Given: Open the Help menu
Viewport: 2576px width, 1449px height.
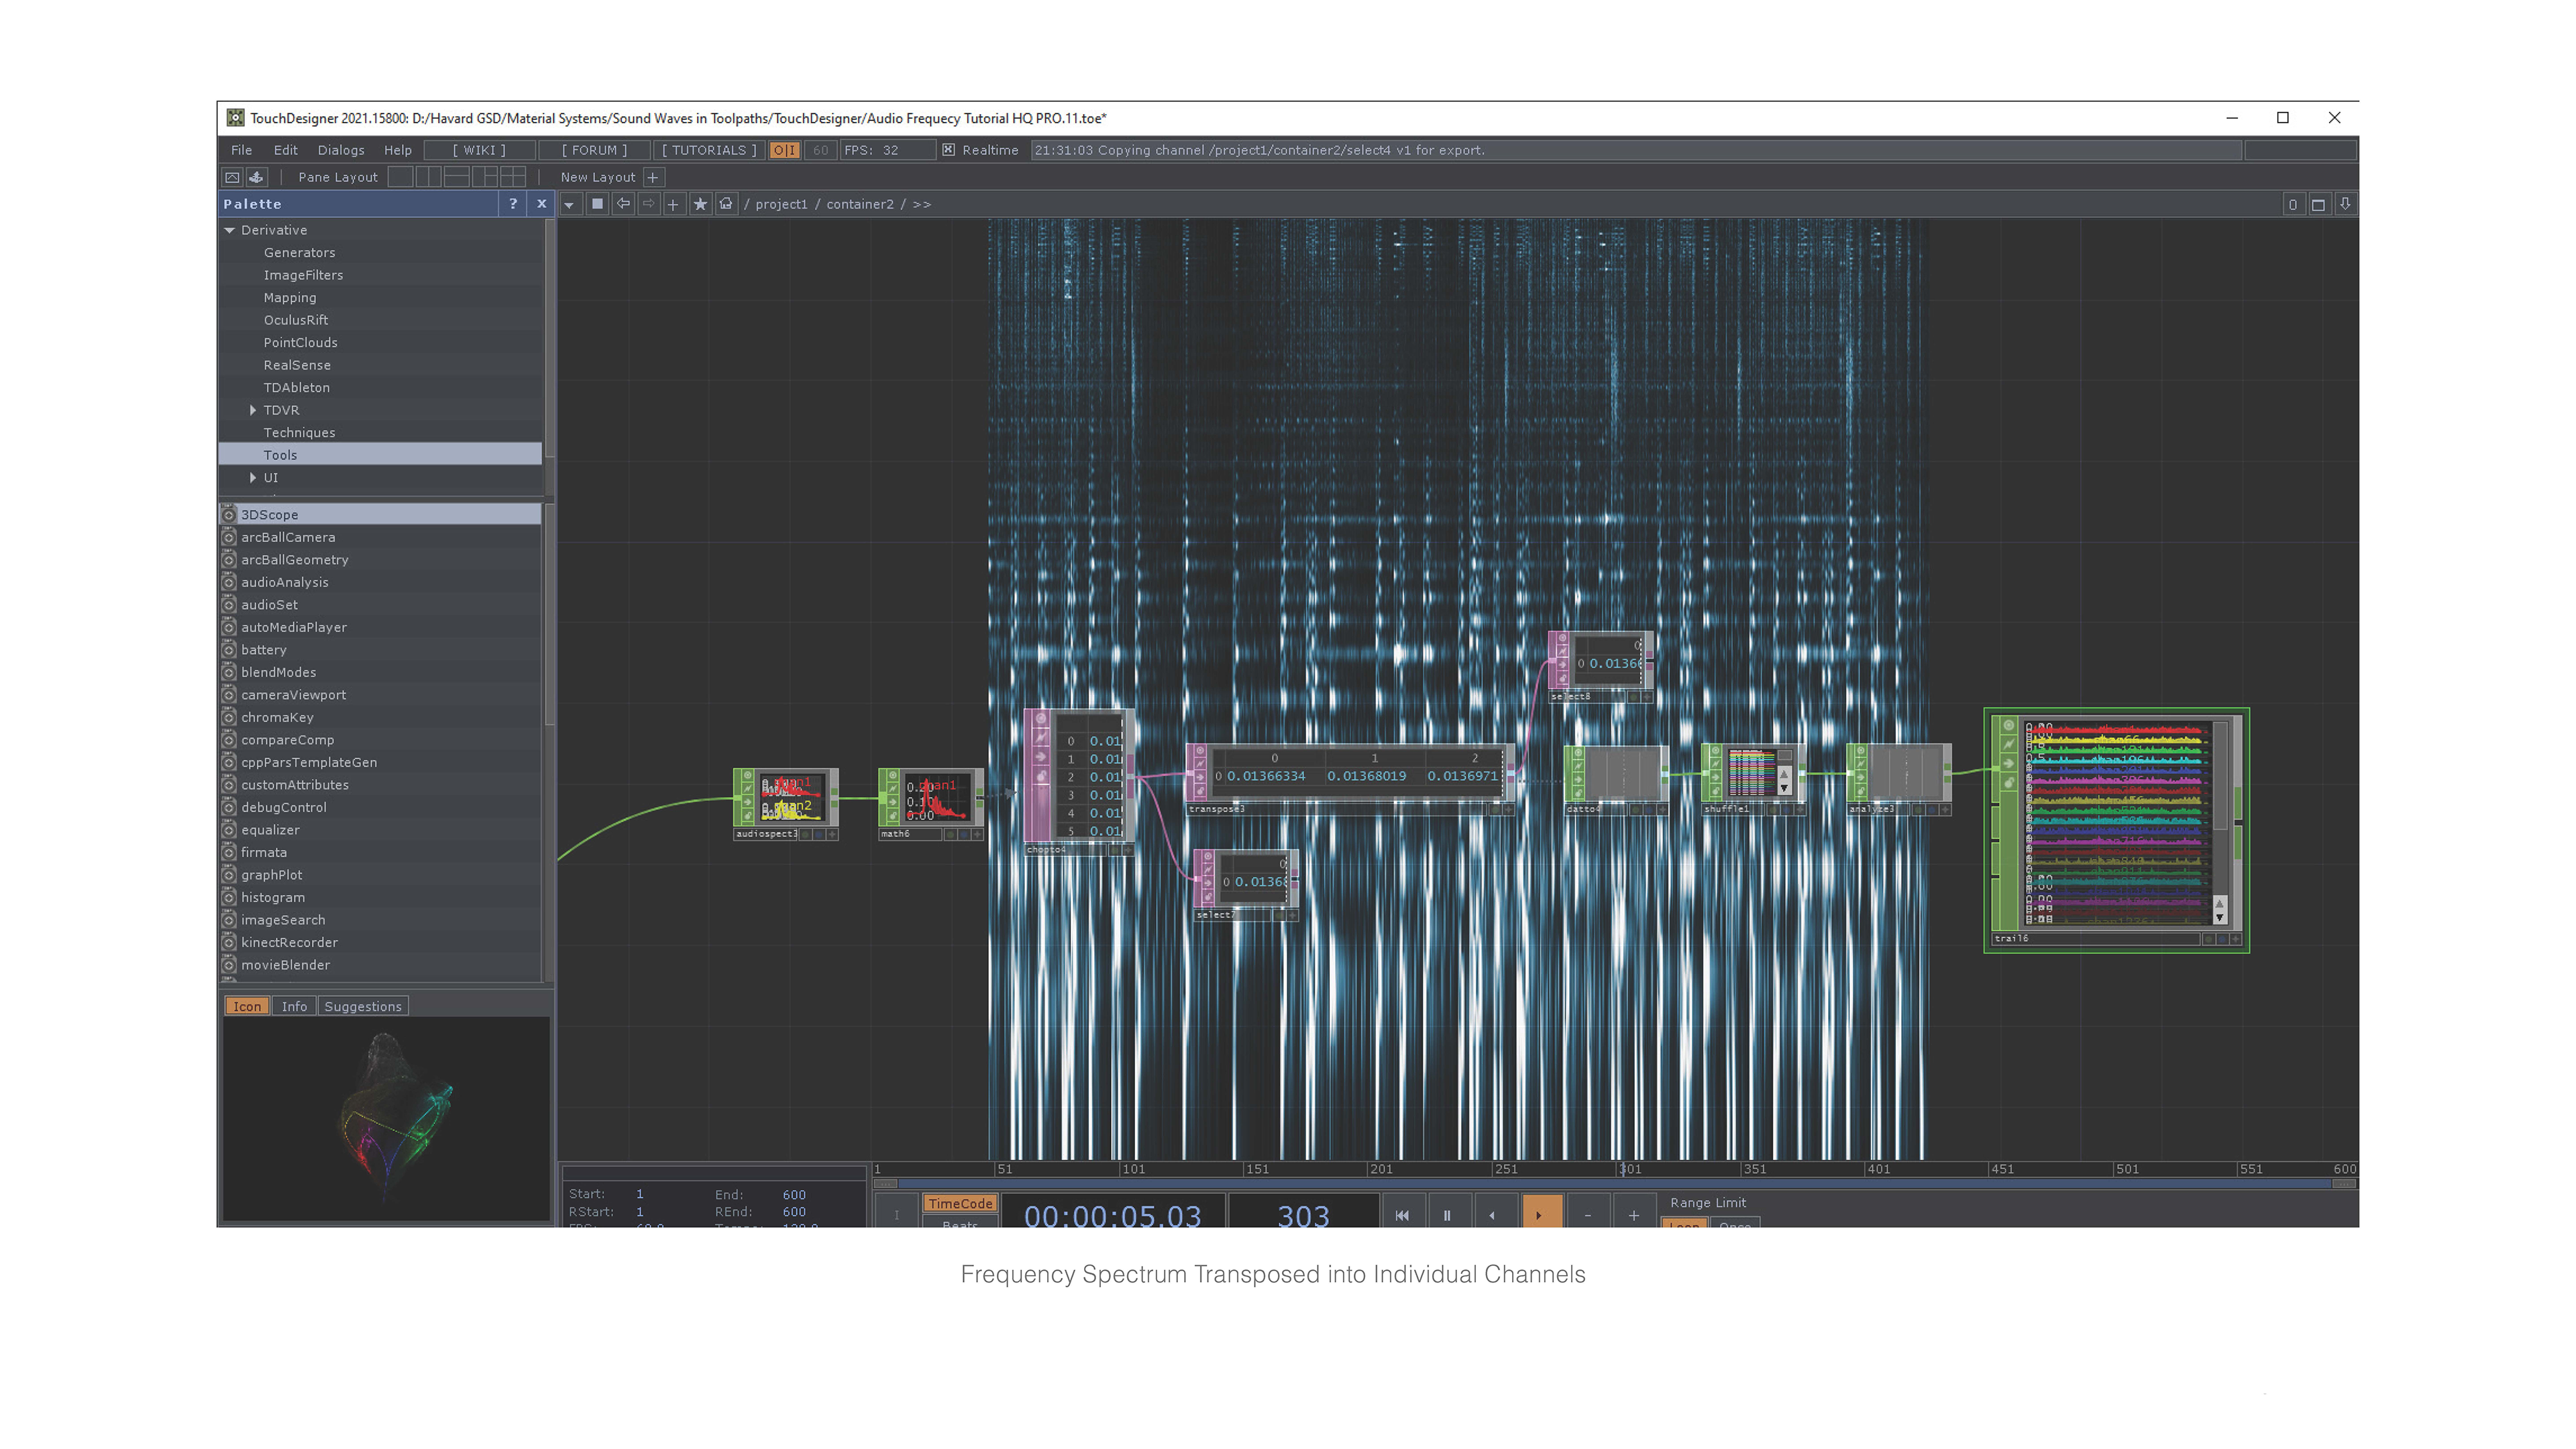Looking at the screenshot, I should tap(397, 150).
